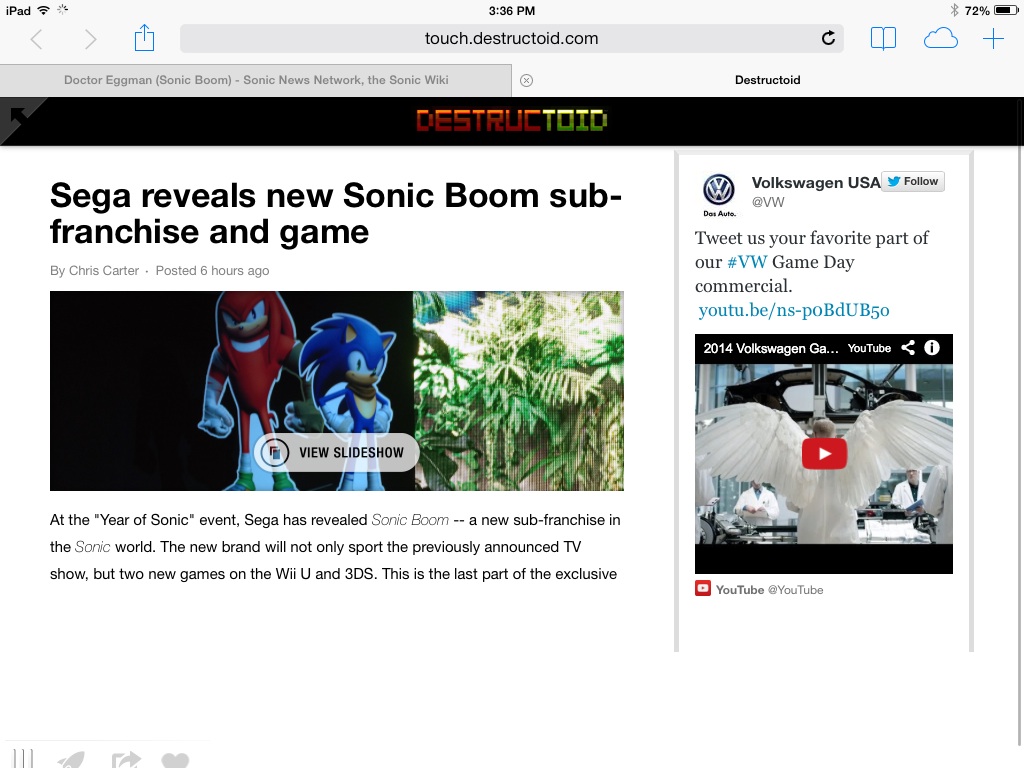This screenshot has height=768, width=1024.
Task: Open the "2014 Volkswagen Ga..." video title
Action: click(771, 348)
